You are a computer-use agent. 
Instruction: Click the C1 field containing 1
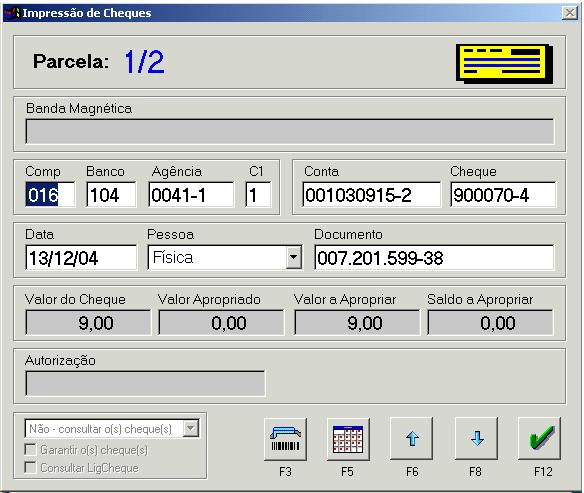click(x=258, y=194)
